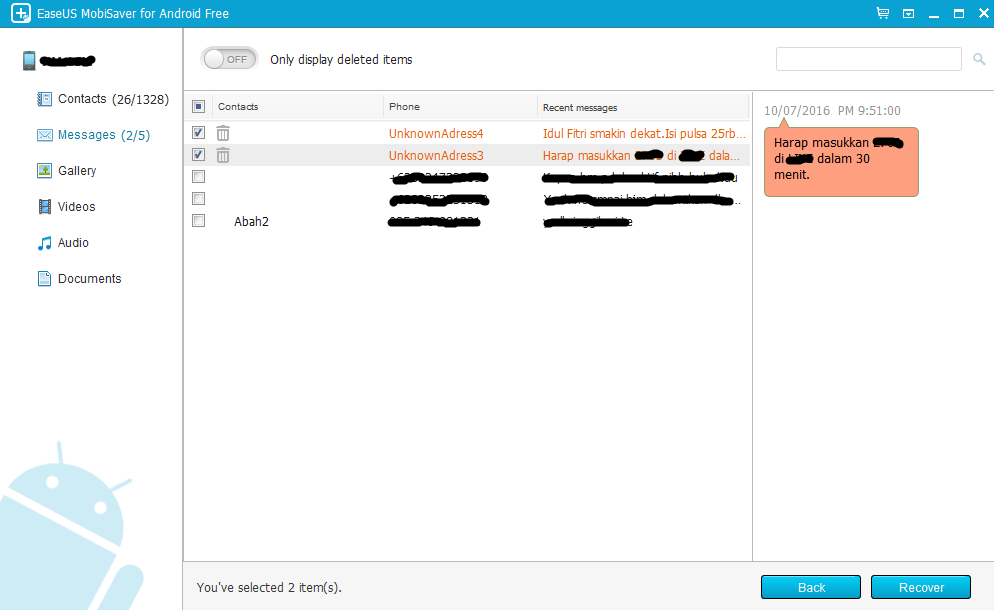Click trash icon in UnknownAdress4 row

click(223, 133)
